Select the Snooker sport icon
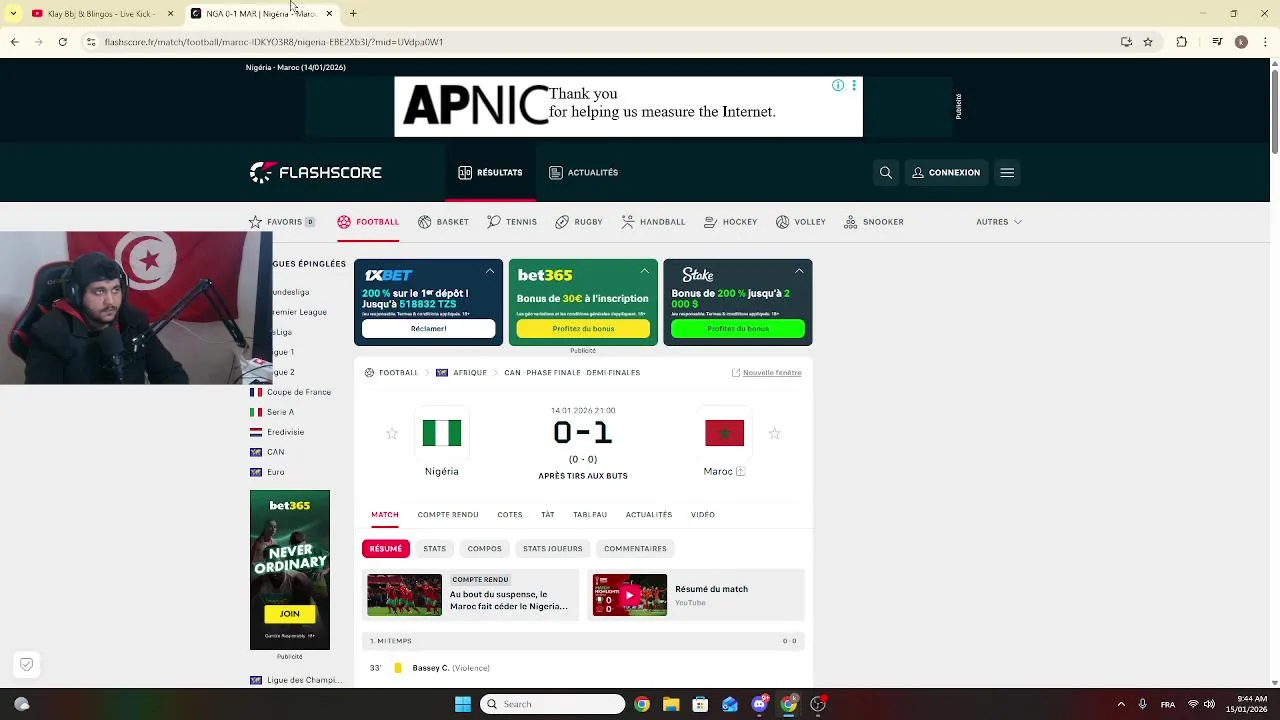This screenshot has width=1280, height=720. coord(851,222)
